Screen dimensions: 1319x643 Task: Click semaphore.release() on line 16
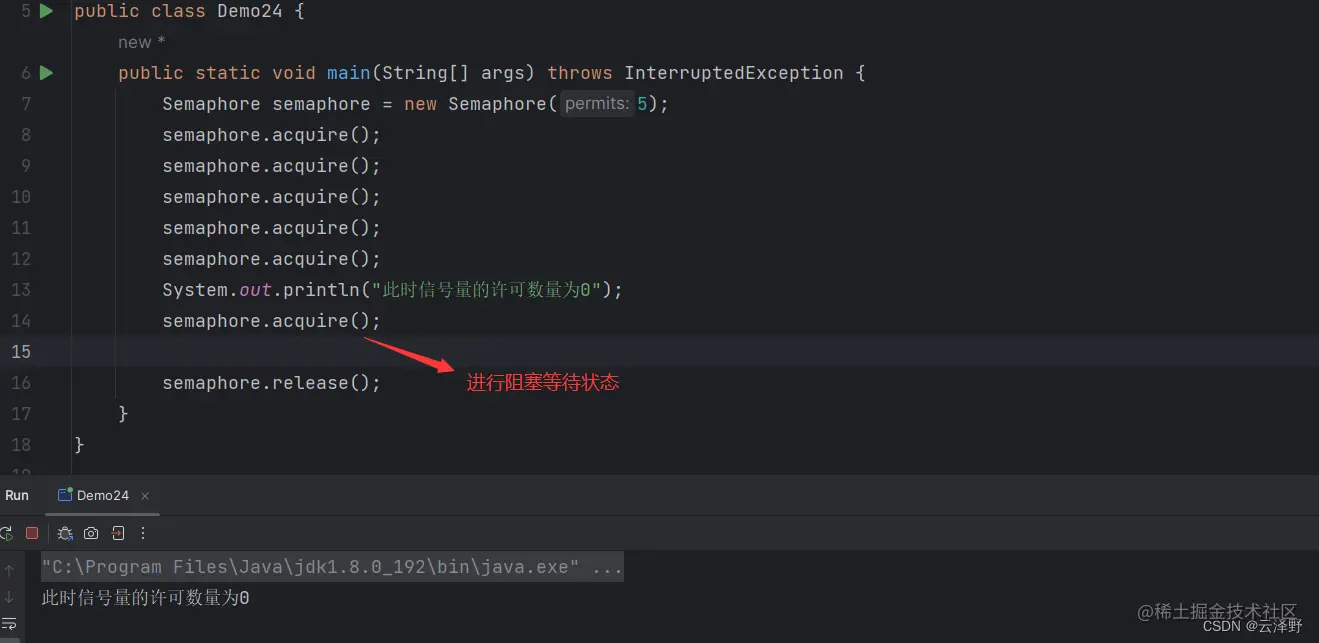(272, 383)
